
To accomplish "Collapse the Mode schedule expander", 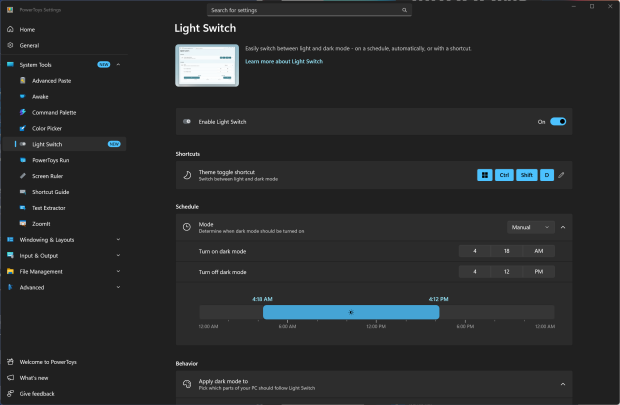I will tap(563, 227).
